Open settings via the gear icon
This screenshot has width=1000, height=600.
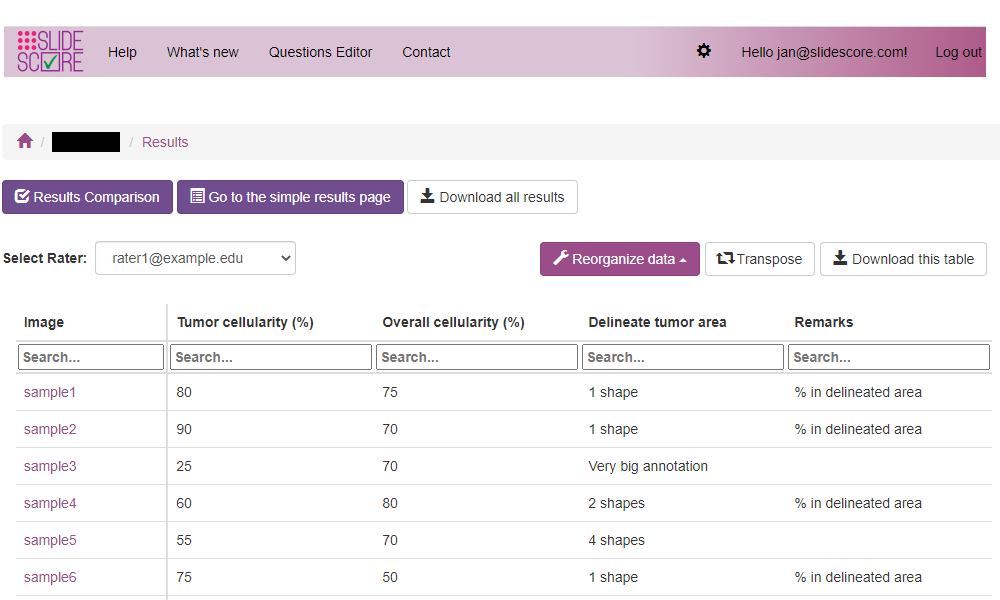pyautogui.click(x=704, y=51)
